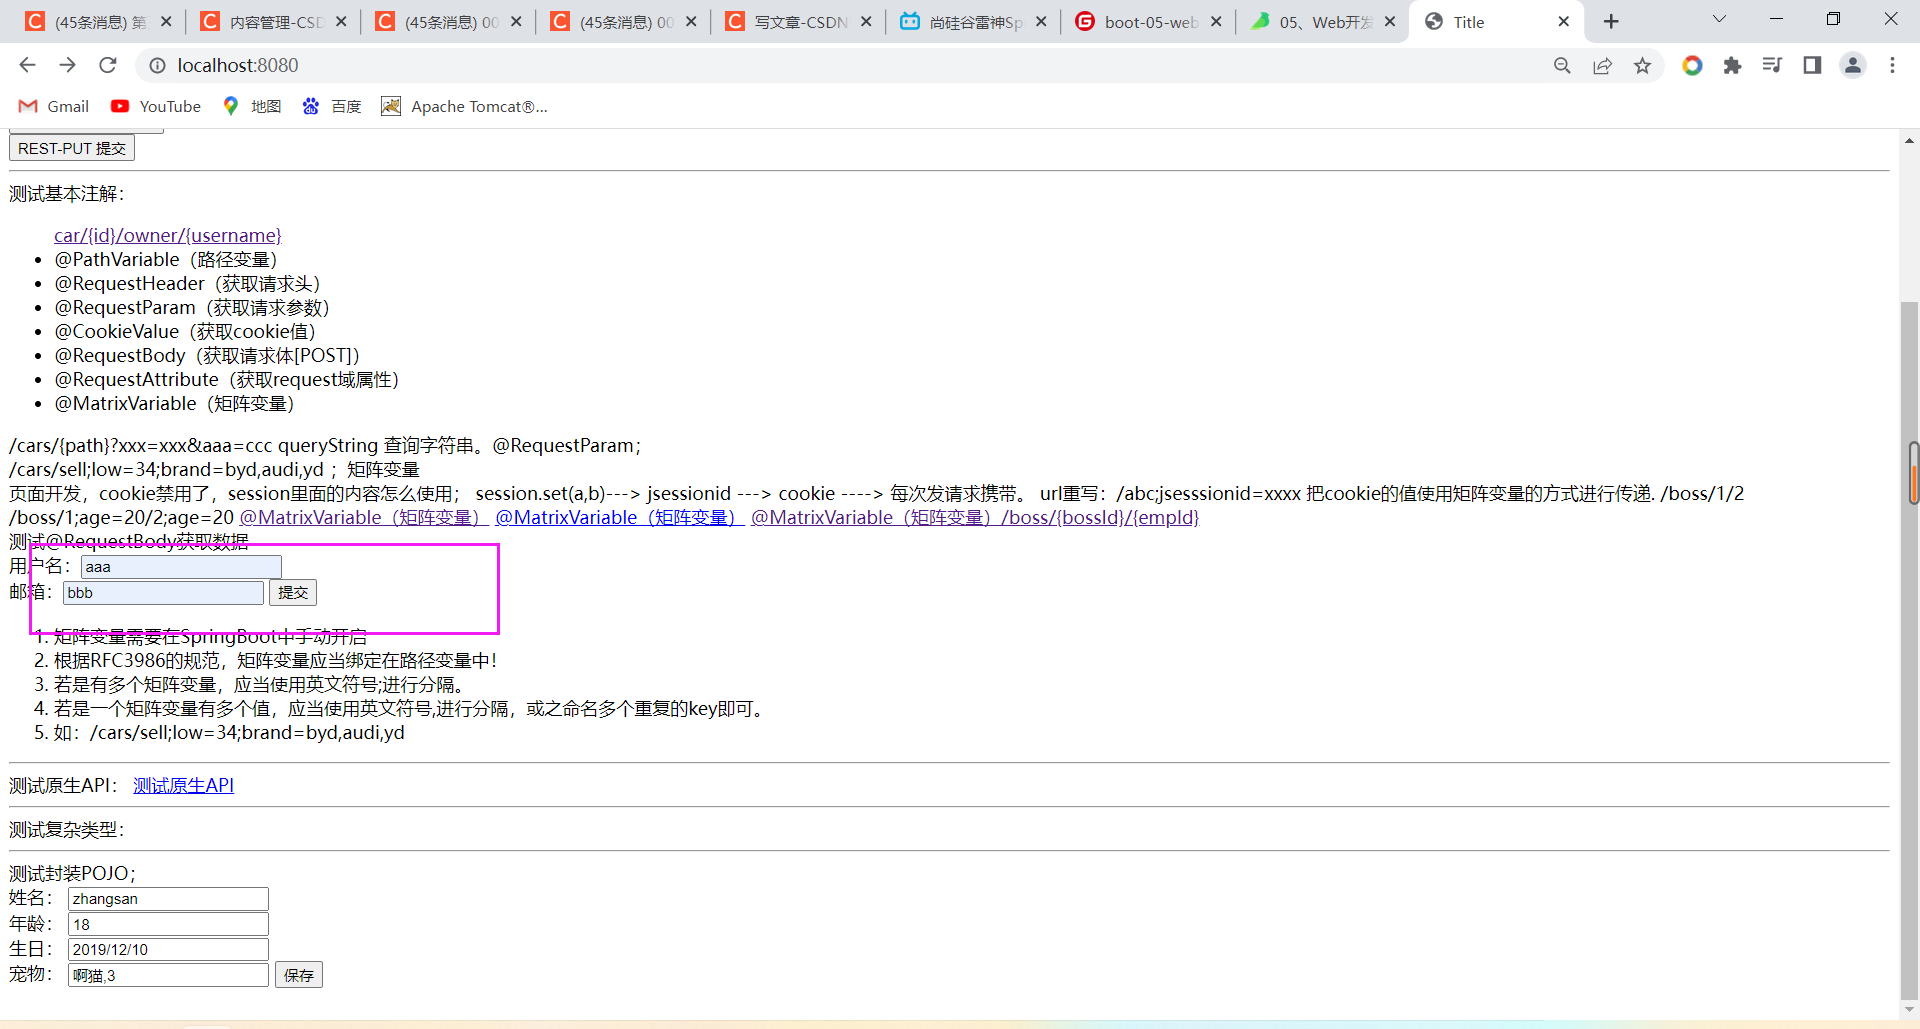Viewport: 1920px width, 1029px height.
Task: Open the YouTube bookmark shortcut
Action: point(155,106)
